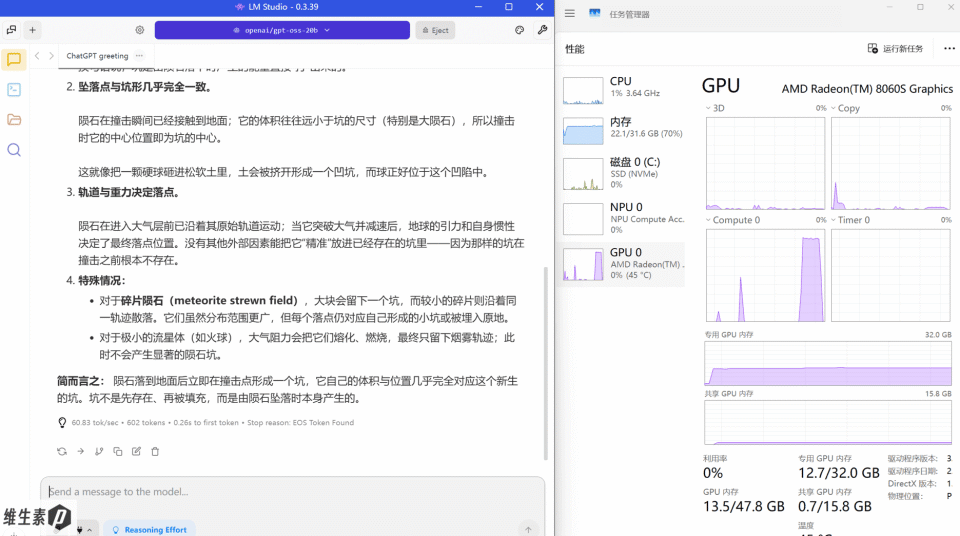Go forward with right chevron arrow
Image resolution: width=960 pixels, height=536 pixels.
click(x=51, y=56)
